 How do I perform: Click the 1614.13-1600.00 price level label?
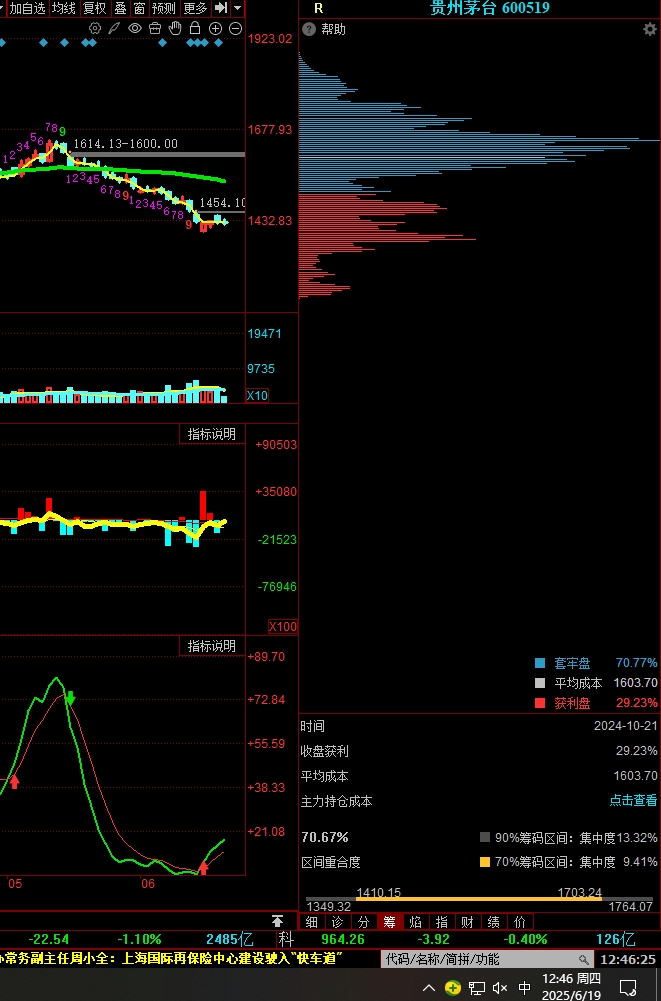point(126,144)
